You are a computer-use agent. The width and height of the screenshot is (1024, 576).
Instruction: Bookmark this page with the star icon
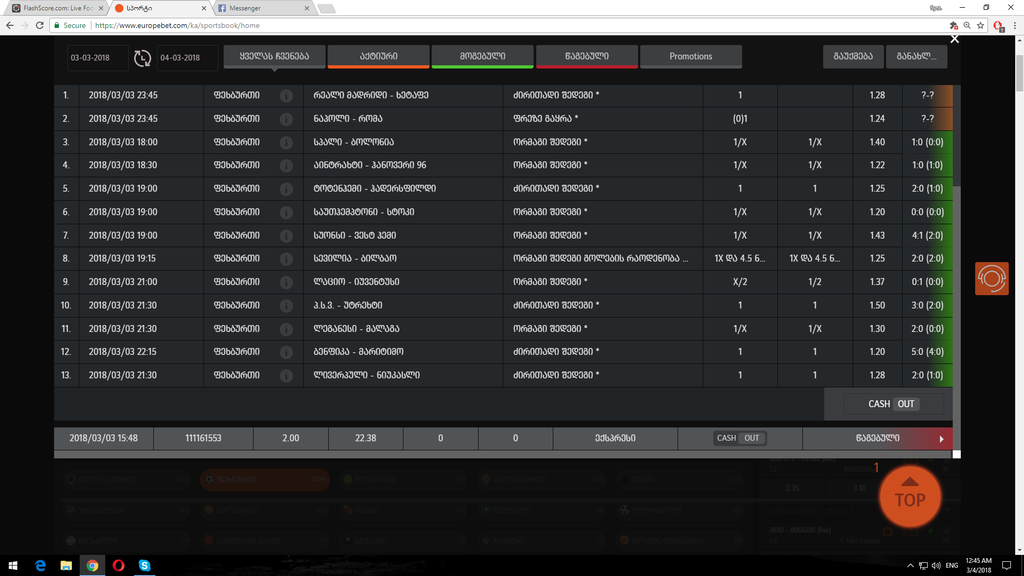click(x=980, y=25)
